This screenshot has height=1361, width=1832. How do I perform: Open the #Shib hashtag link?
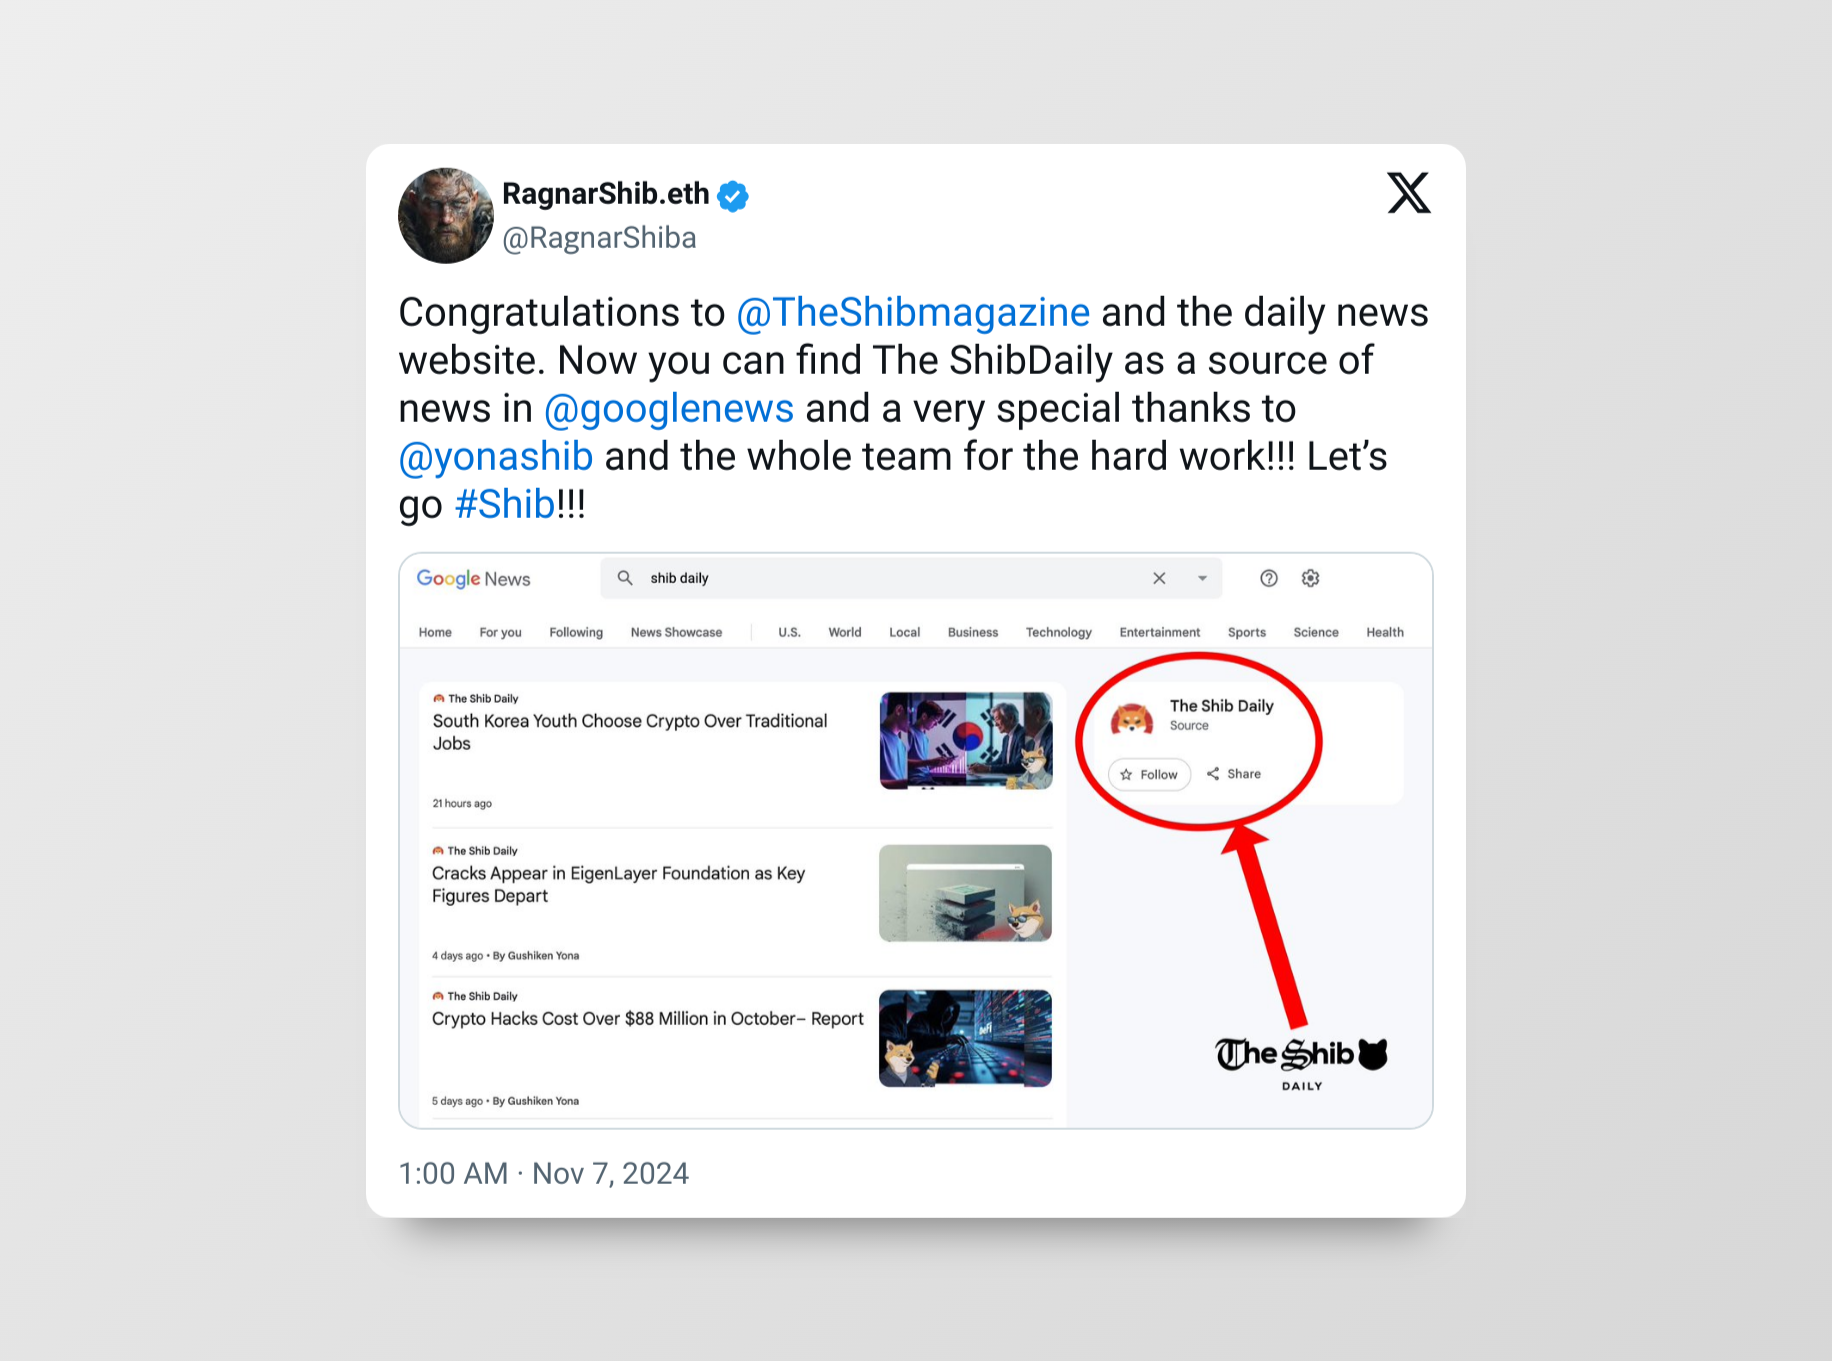click(x=505, y=505)
